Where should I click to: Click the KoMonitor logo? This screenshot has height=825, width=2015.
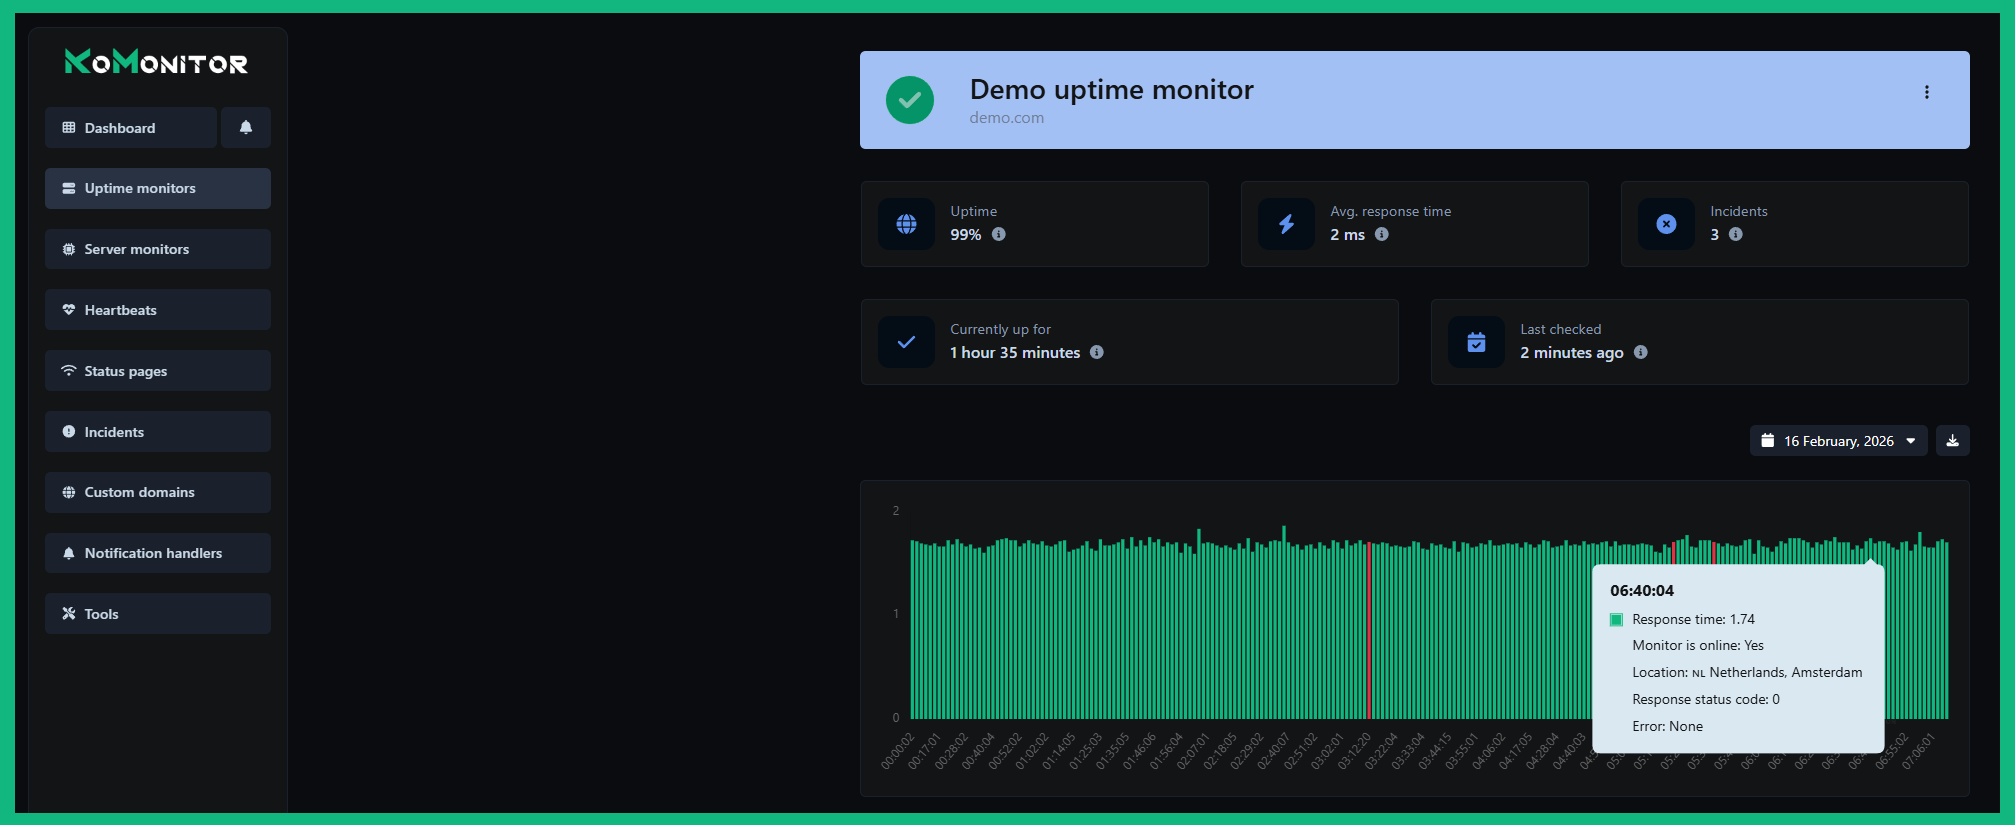[x=156, y=63]
